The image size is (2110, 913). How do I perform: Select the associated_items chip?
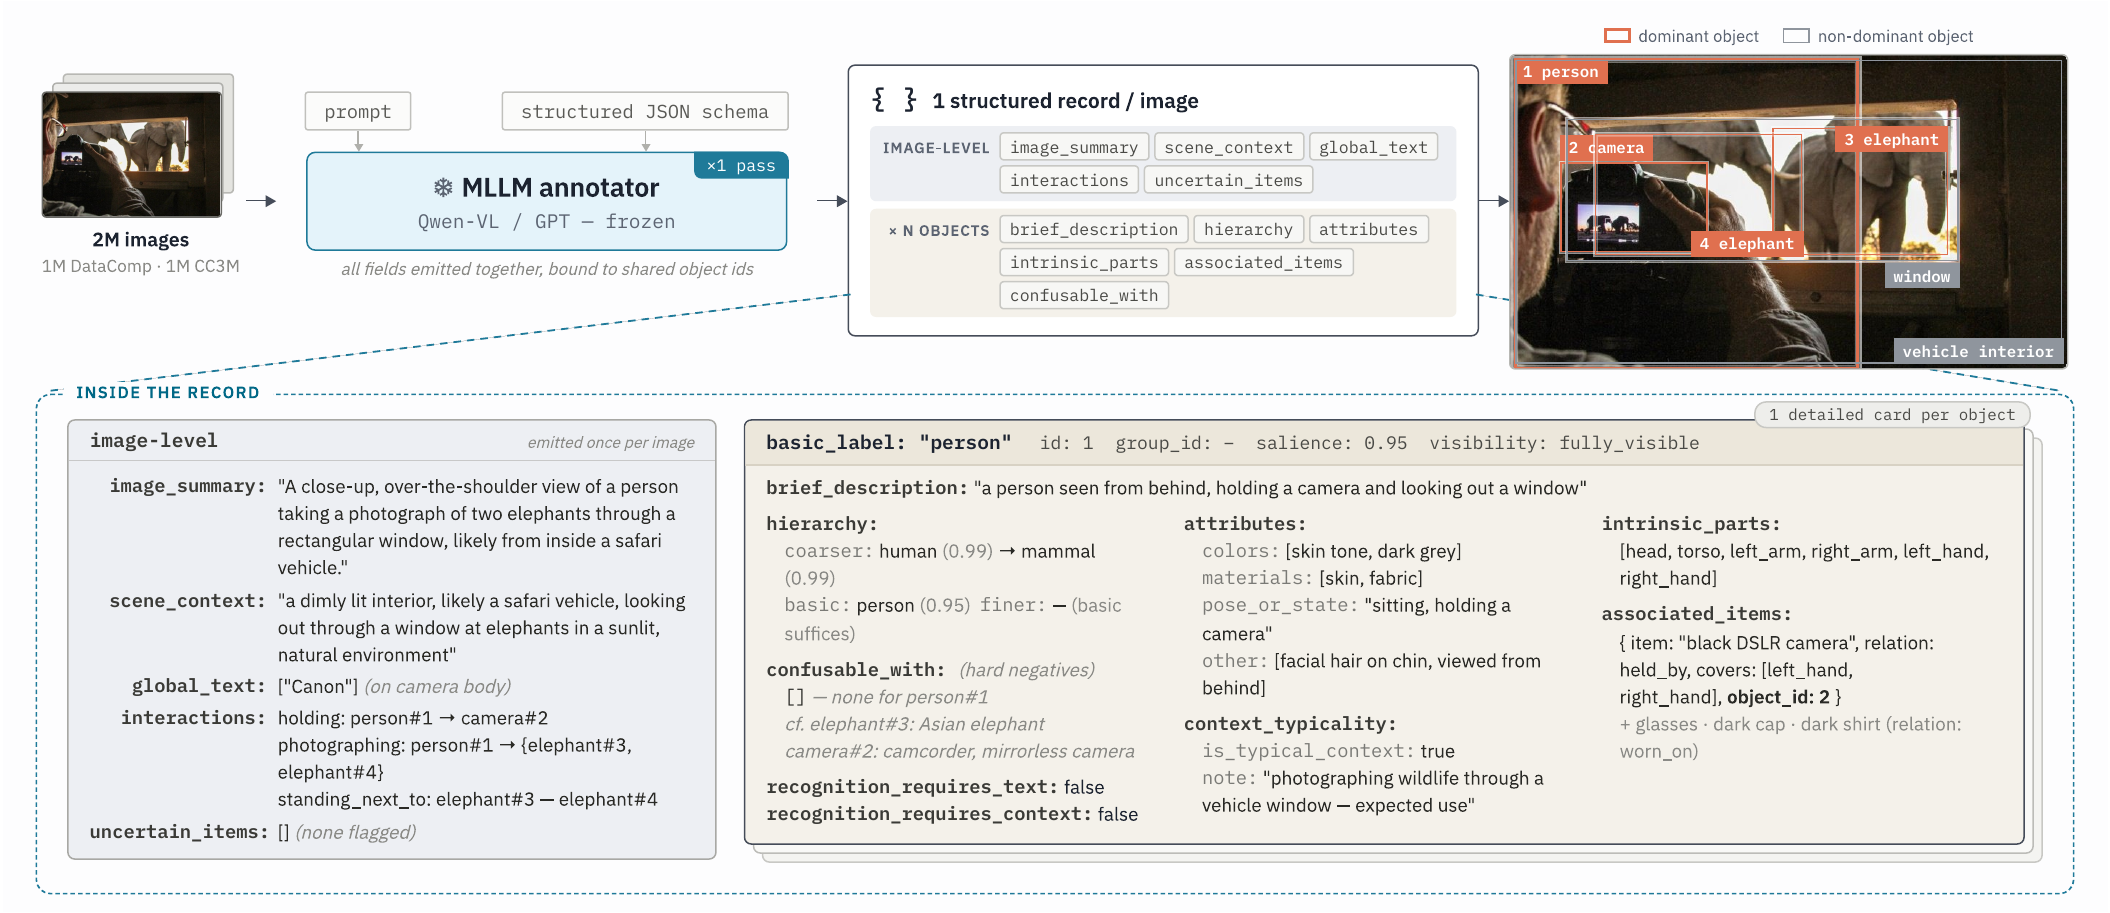[x=1263, y=262]
